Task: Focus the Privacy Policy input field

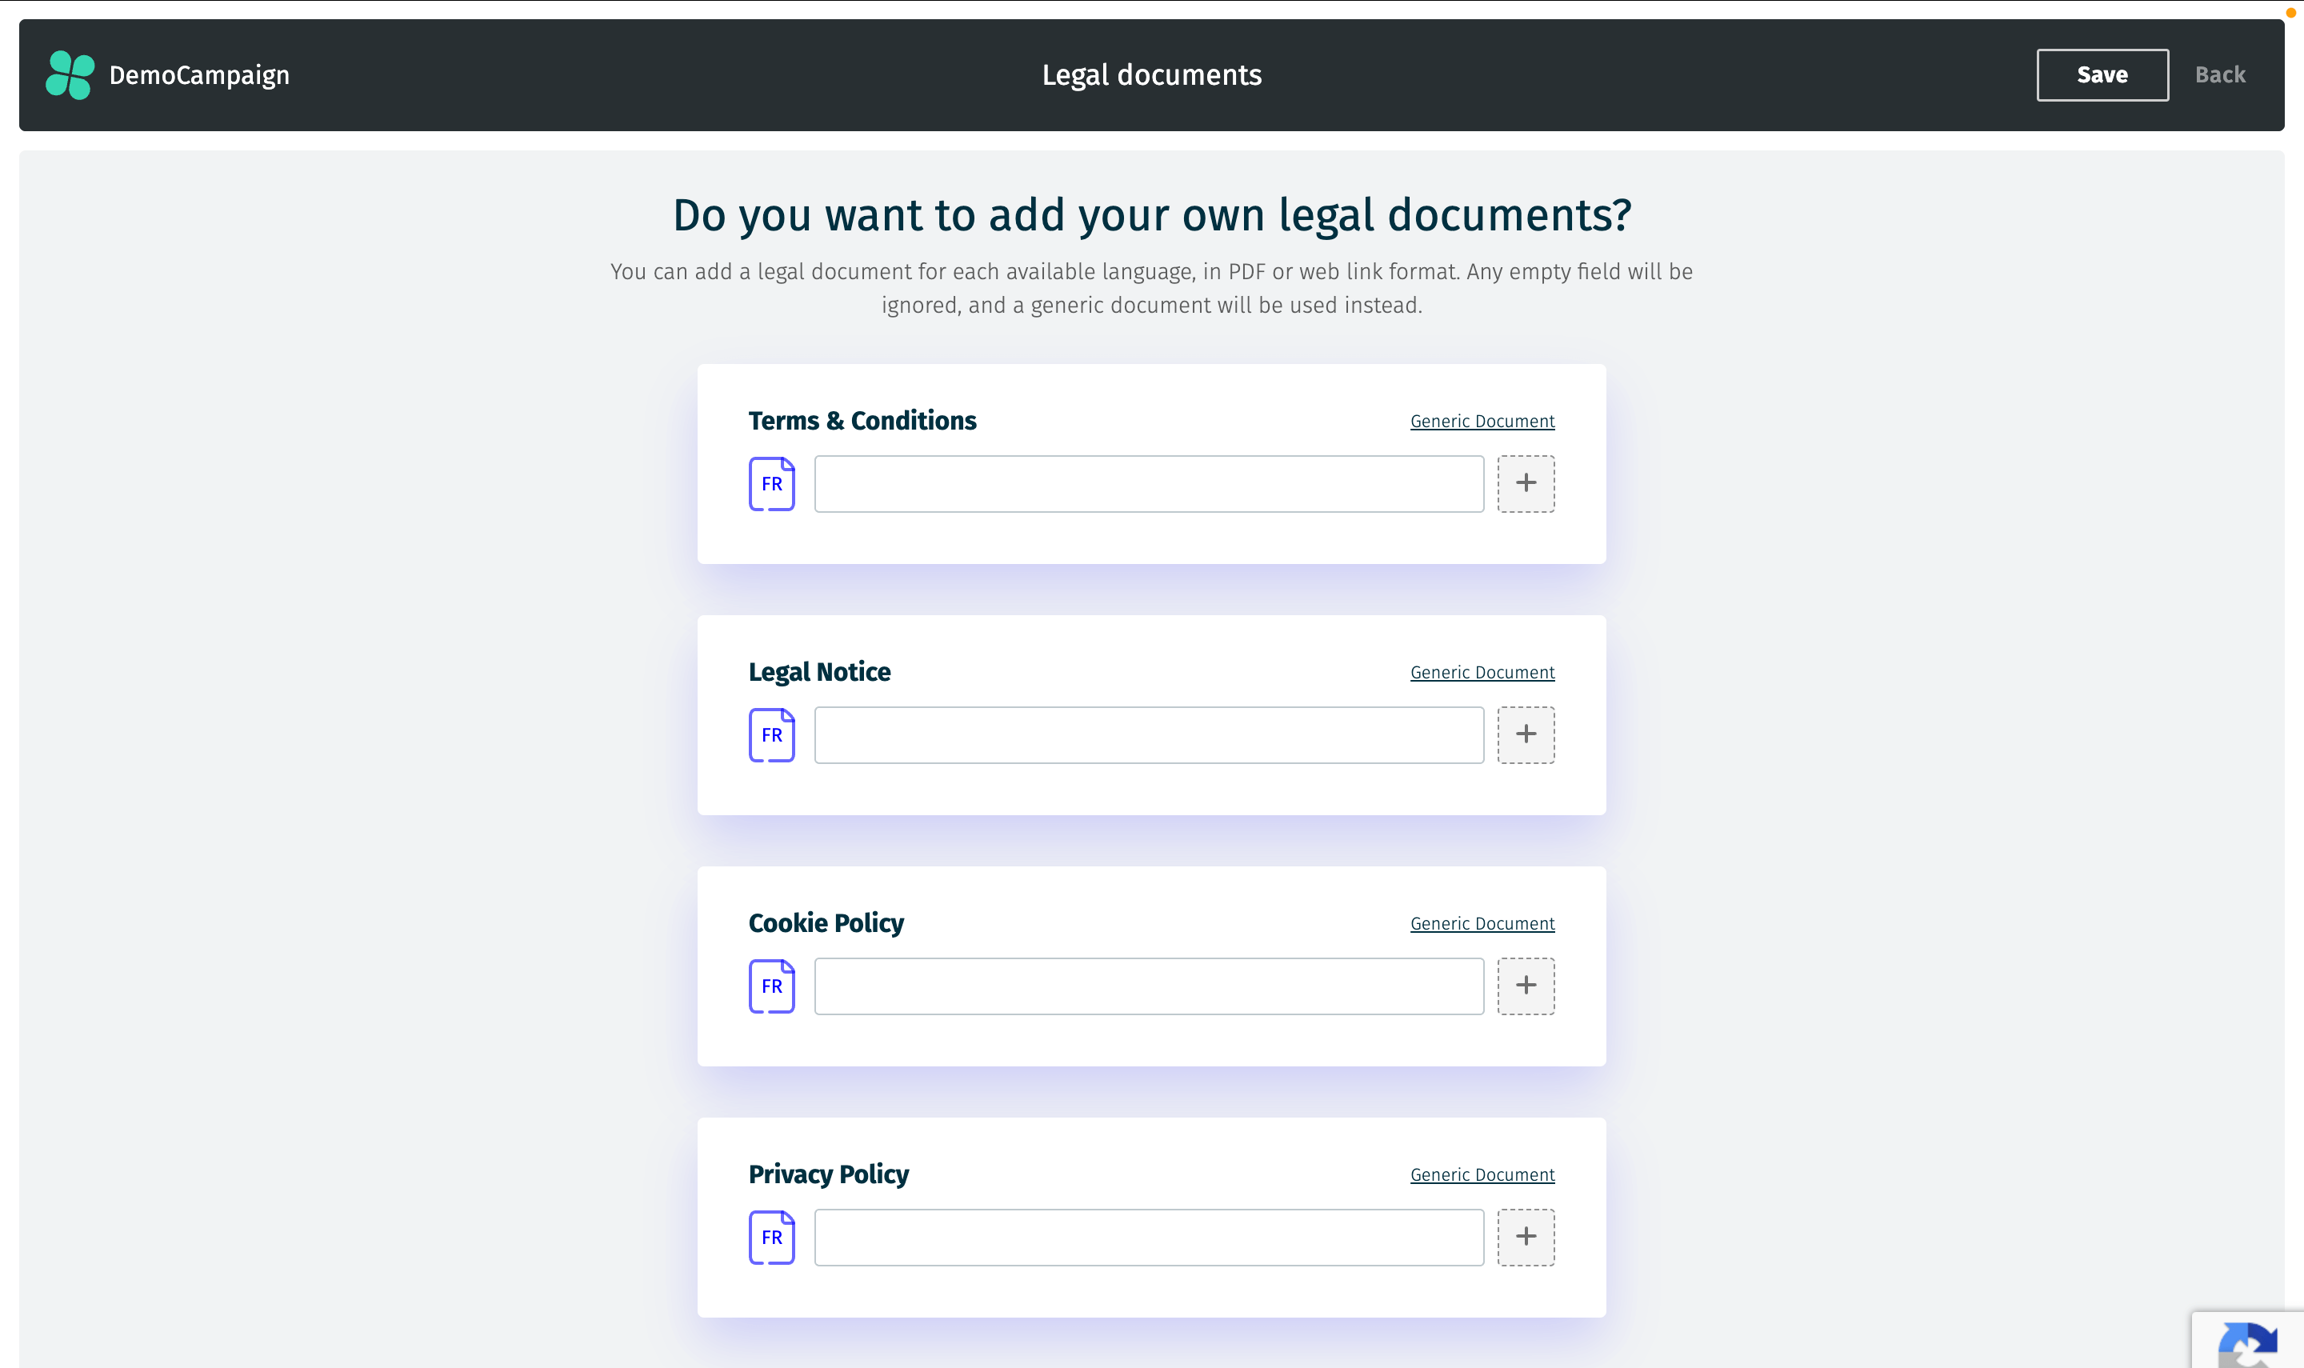Action: [x=1148, y=1237]
